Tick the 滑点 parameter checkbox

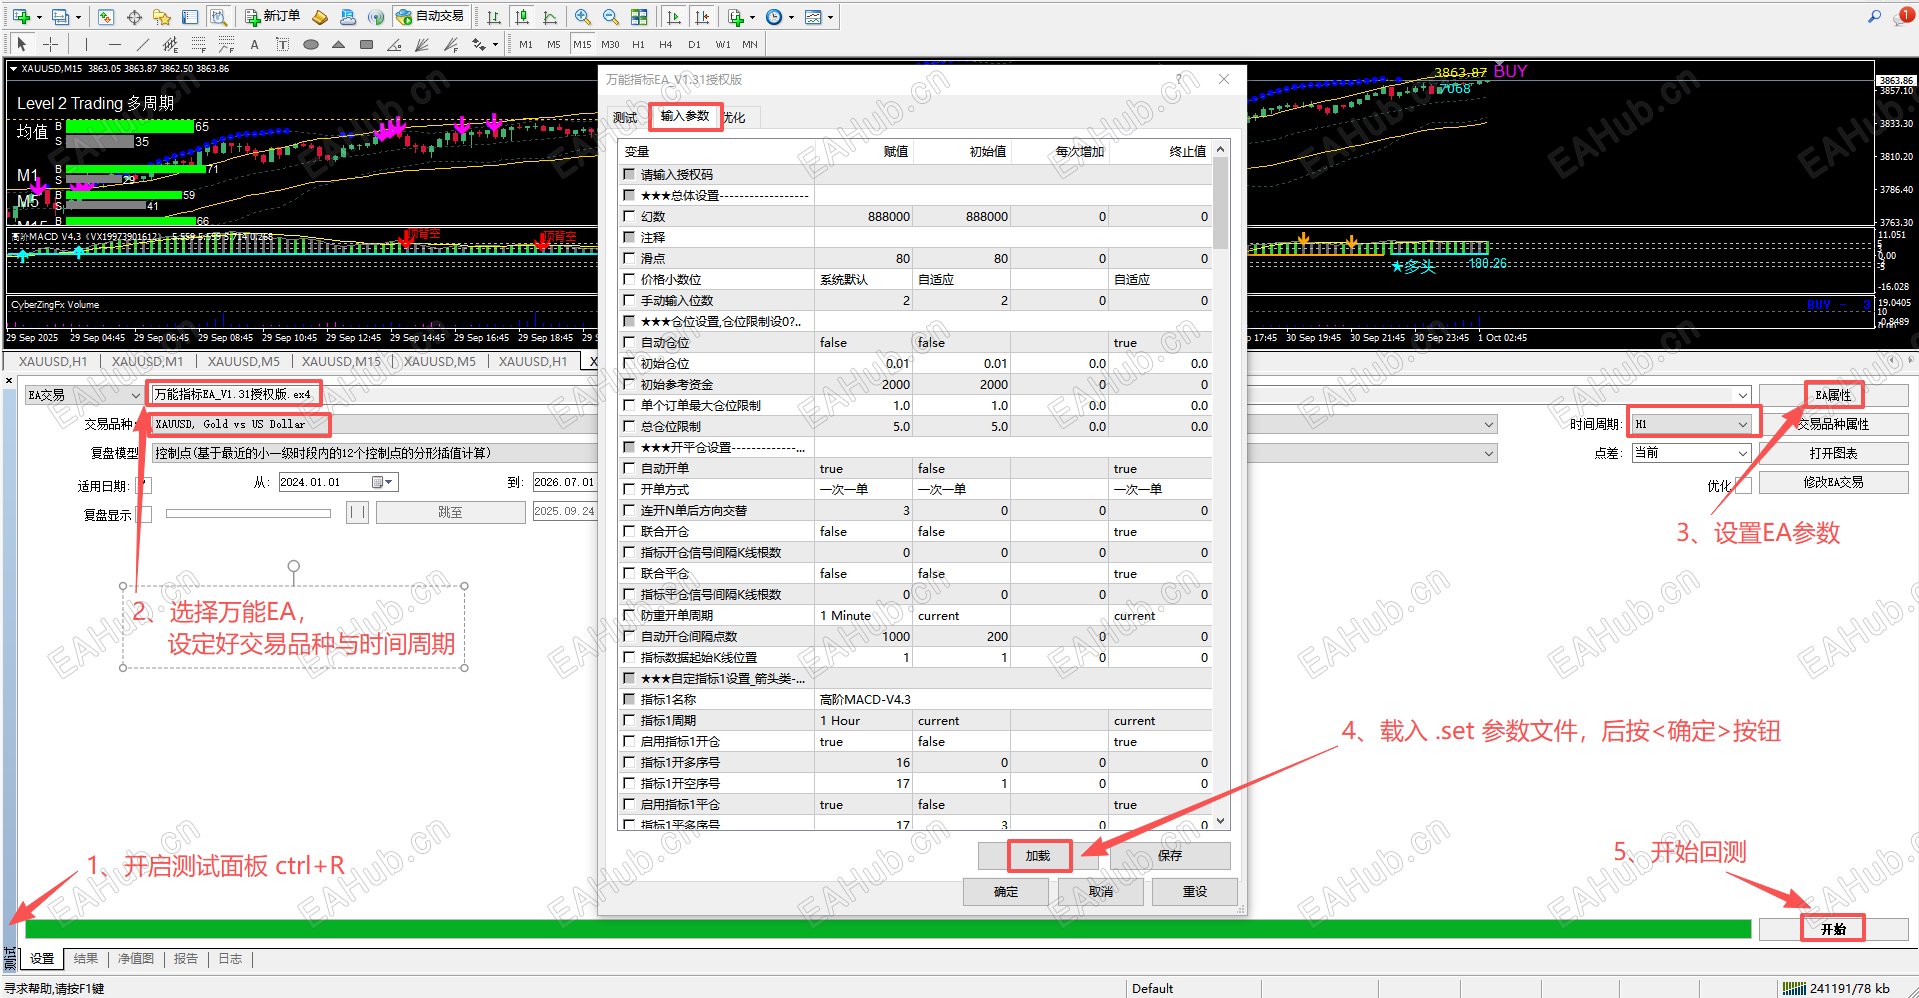pos(629,258)
